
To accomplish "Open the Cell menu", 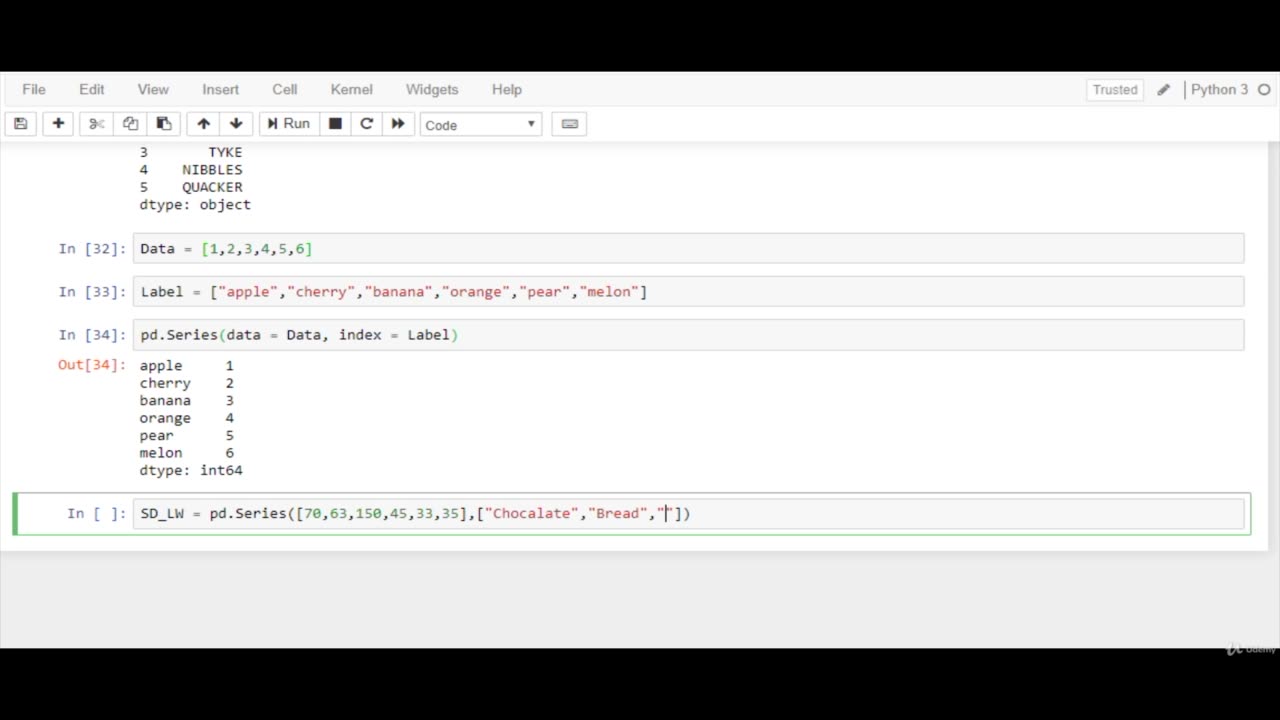I will [285, 89].
